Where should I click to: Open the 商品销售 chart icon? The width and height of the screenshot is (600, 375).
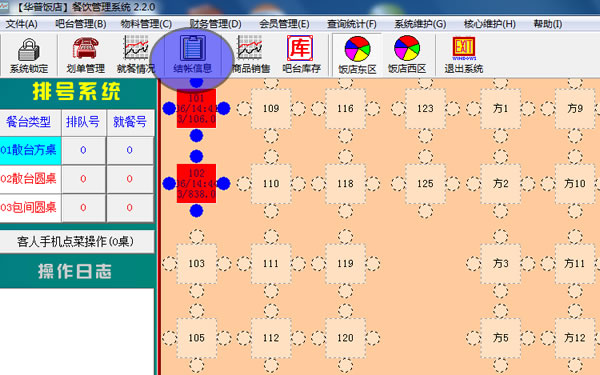[x=250, y=48]
